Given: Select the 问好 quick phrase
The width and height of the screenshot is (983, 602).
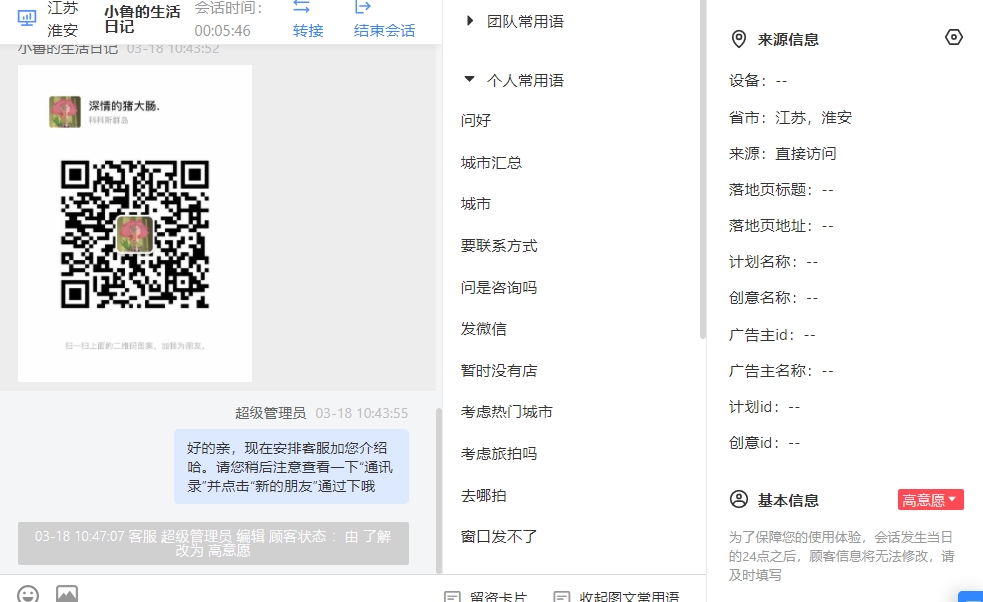Looking at the screenshot, I should click(476, 120).
